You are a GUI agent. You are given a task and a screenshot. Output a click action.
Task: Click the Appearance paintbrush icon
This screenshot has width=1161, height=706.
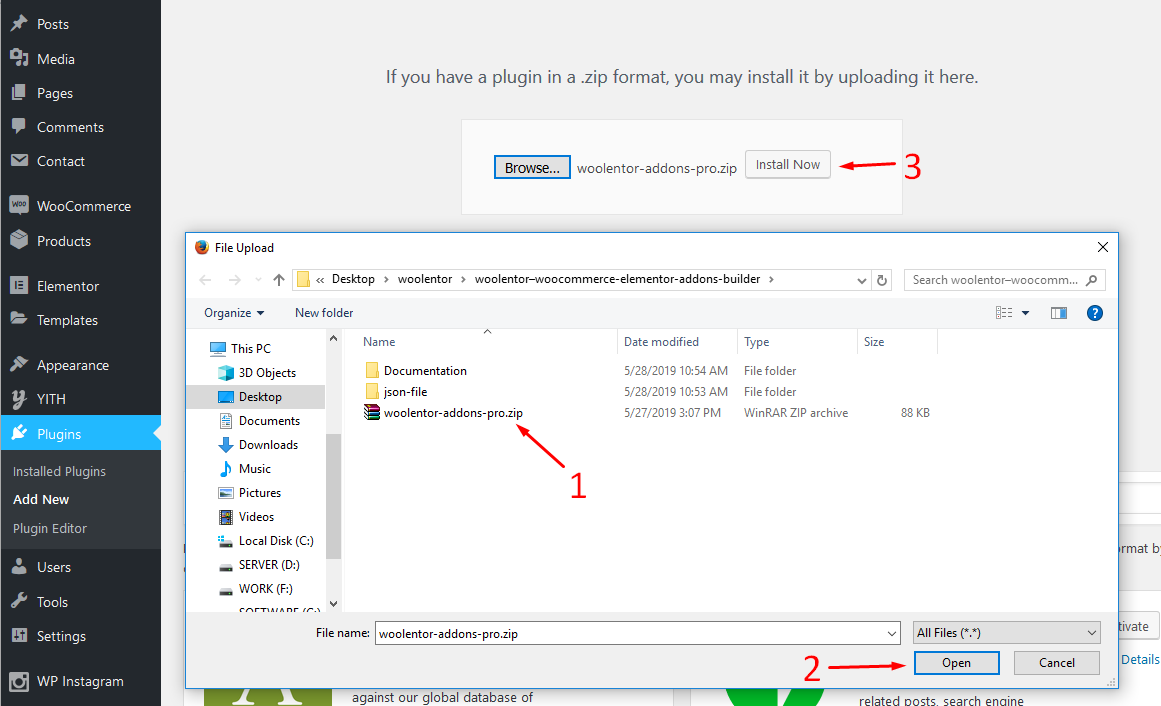click(x=19, y=364)
